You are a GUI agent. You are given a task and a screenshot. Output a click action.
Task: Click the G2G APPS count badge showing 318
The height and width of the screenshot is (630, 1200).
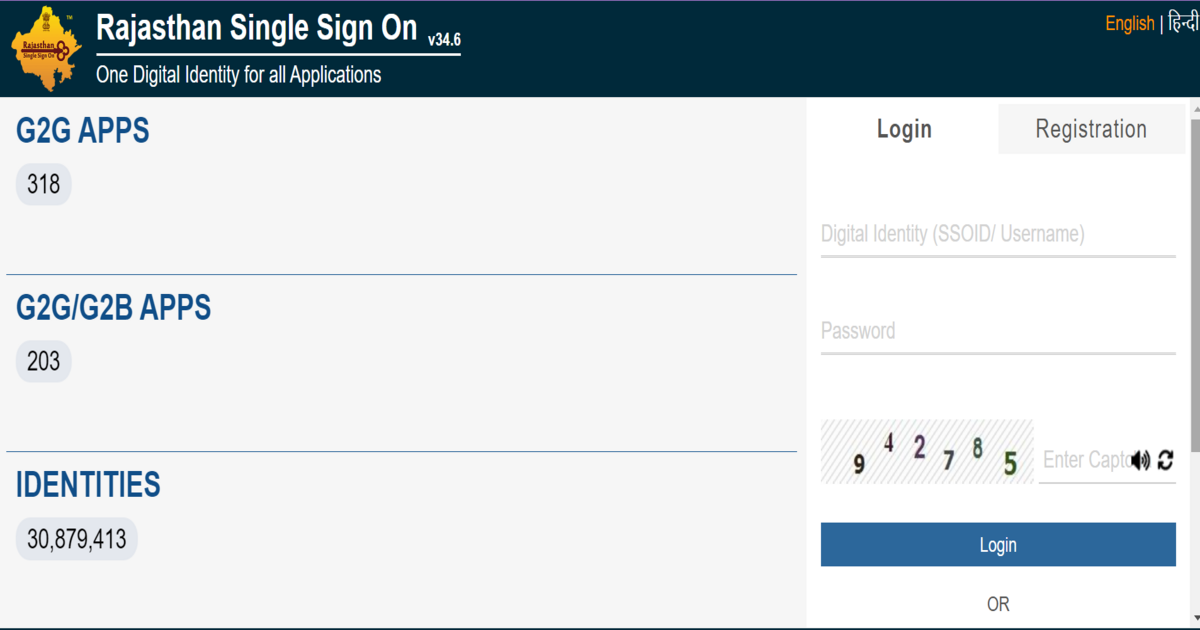coord(43,184)
